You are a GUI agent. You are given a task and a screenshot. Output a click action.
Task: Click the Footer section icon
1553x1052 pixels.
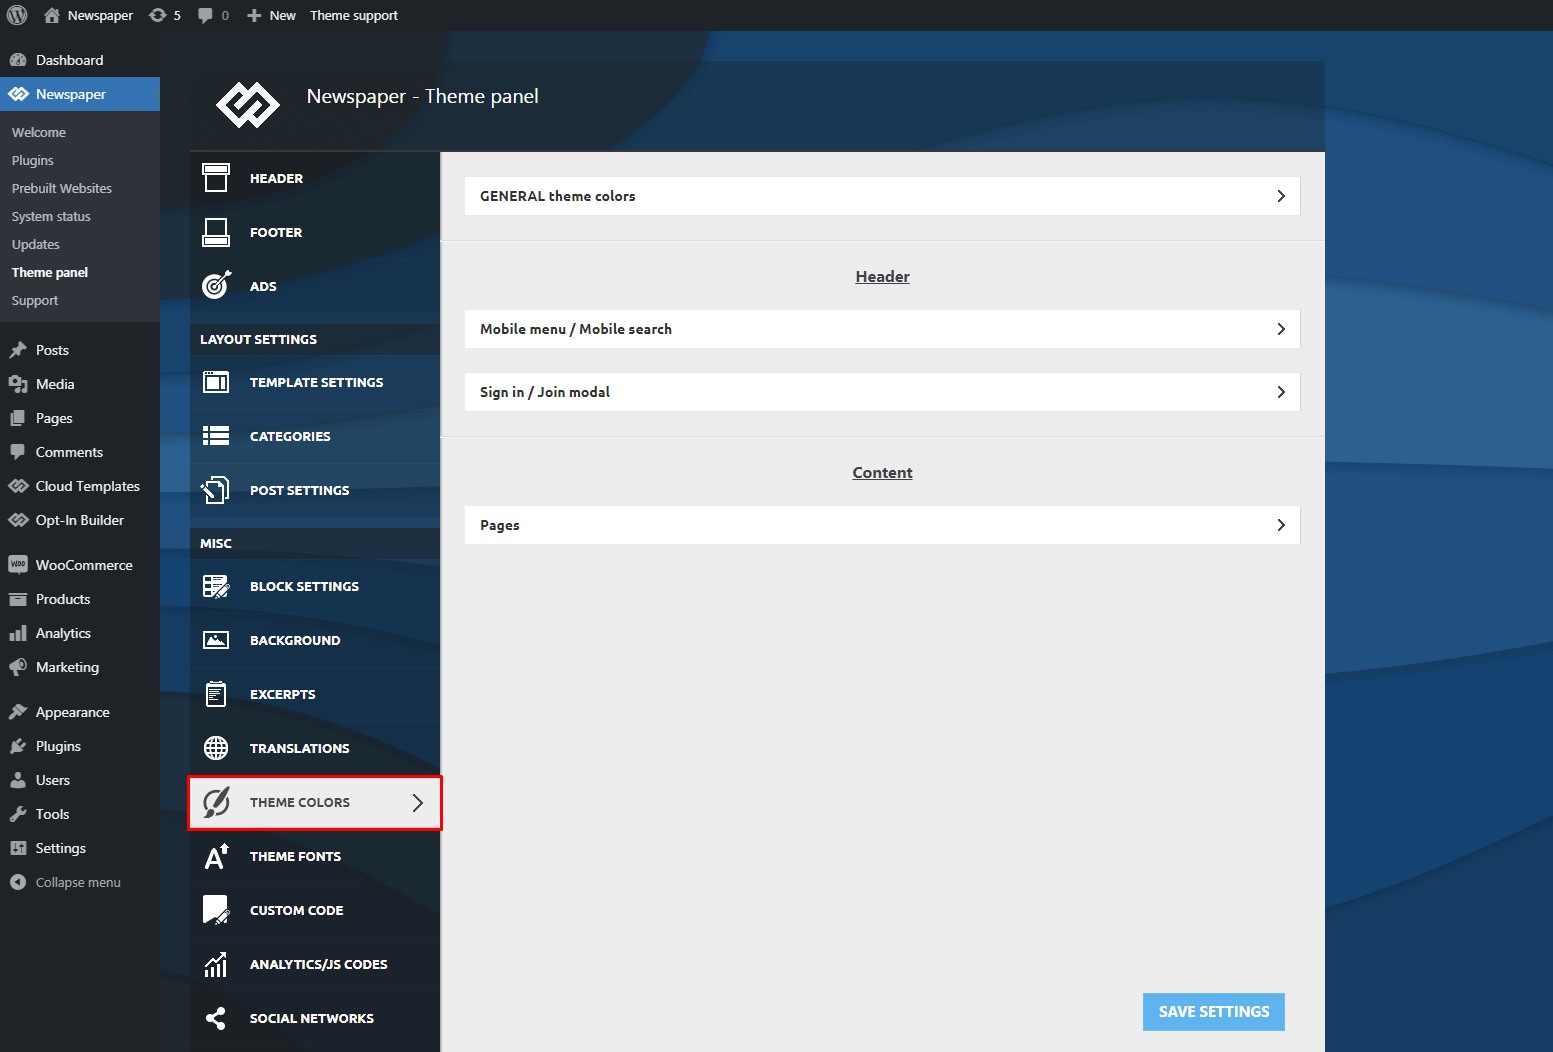(216, 232)
